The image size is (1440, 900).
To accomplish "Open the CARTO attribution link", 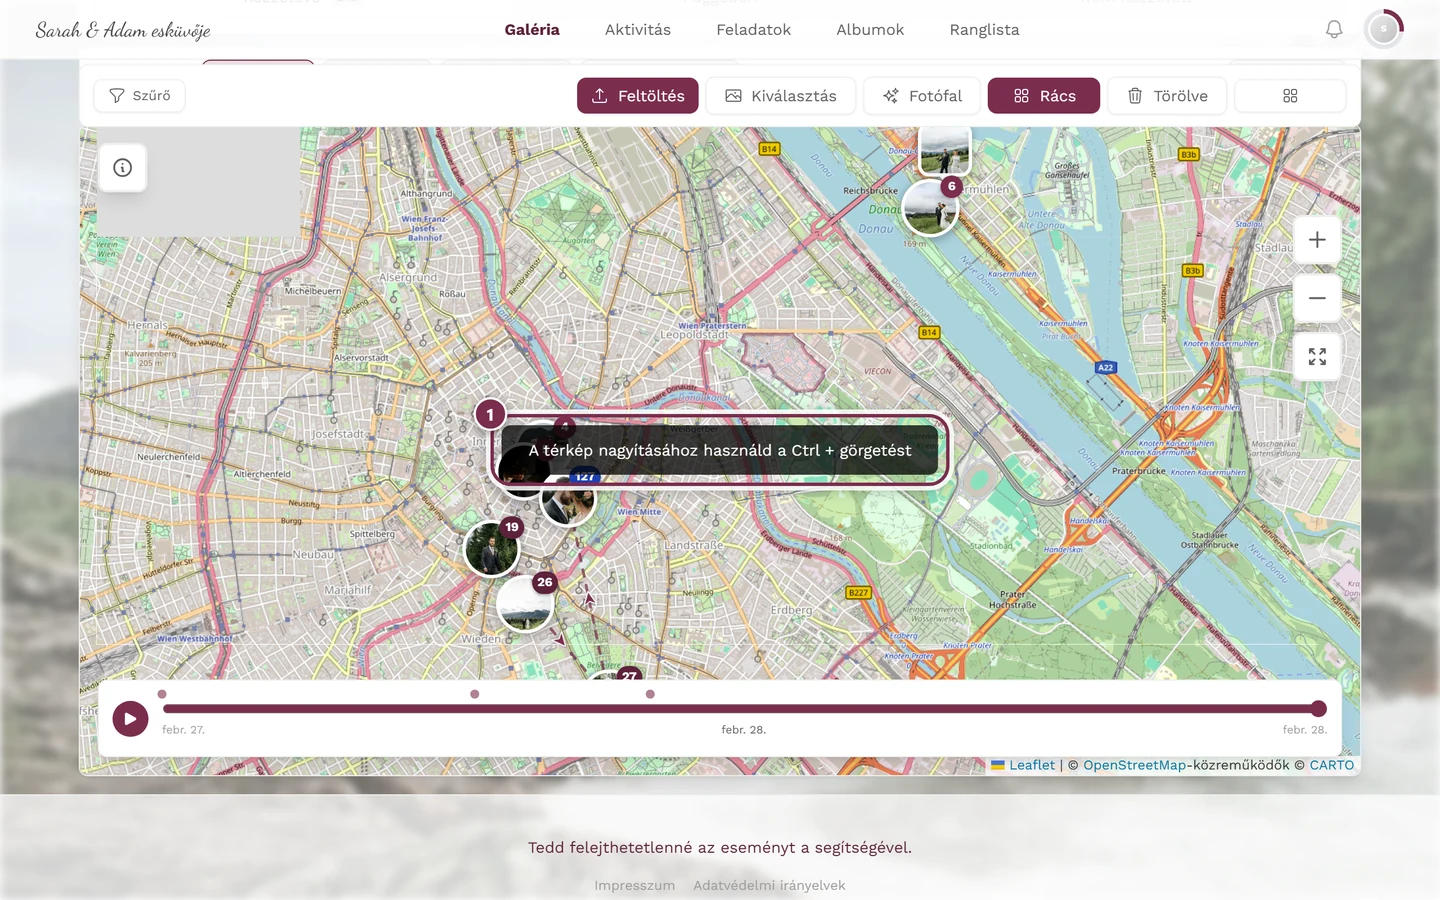I will (1332, 765).
